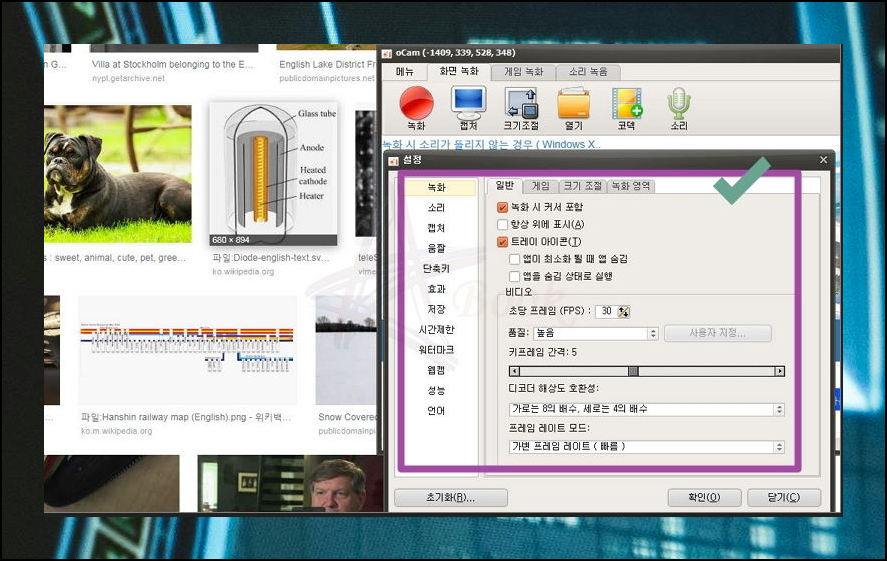Screen dimensions: 887x561
Task: Open the 품질 quality dropdown
Action: pyautogui.click(x=596, y=333)
